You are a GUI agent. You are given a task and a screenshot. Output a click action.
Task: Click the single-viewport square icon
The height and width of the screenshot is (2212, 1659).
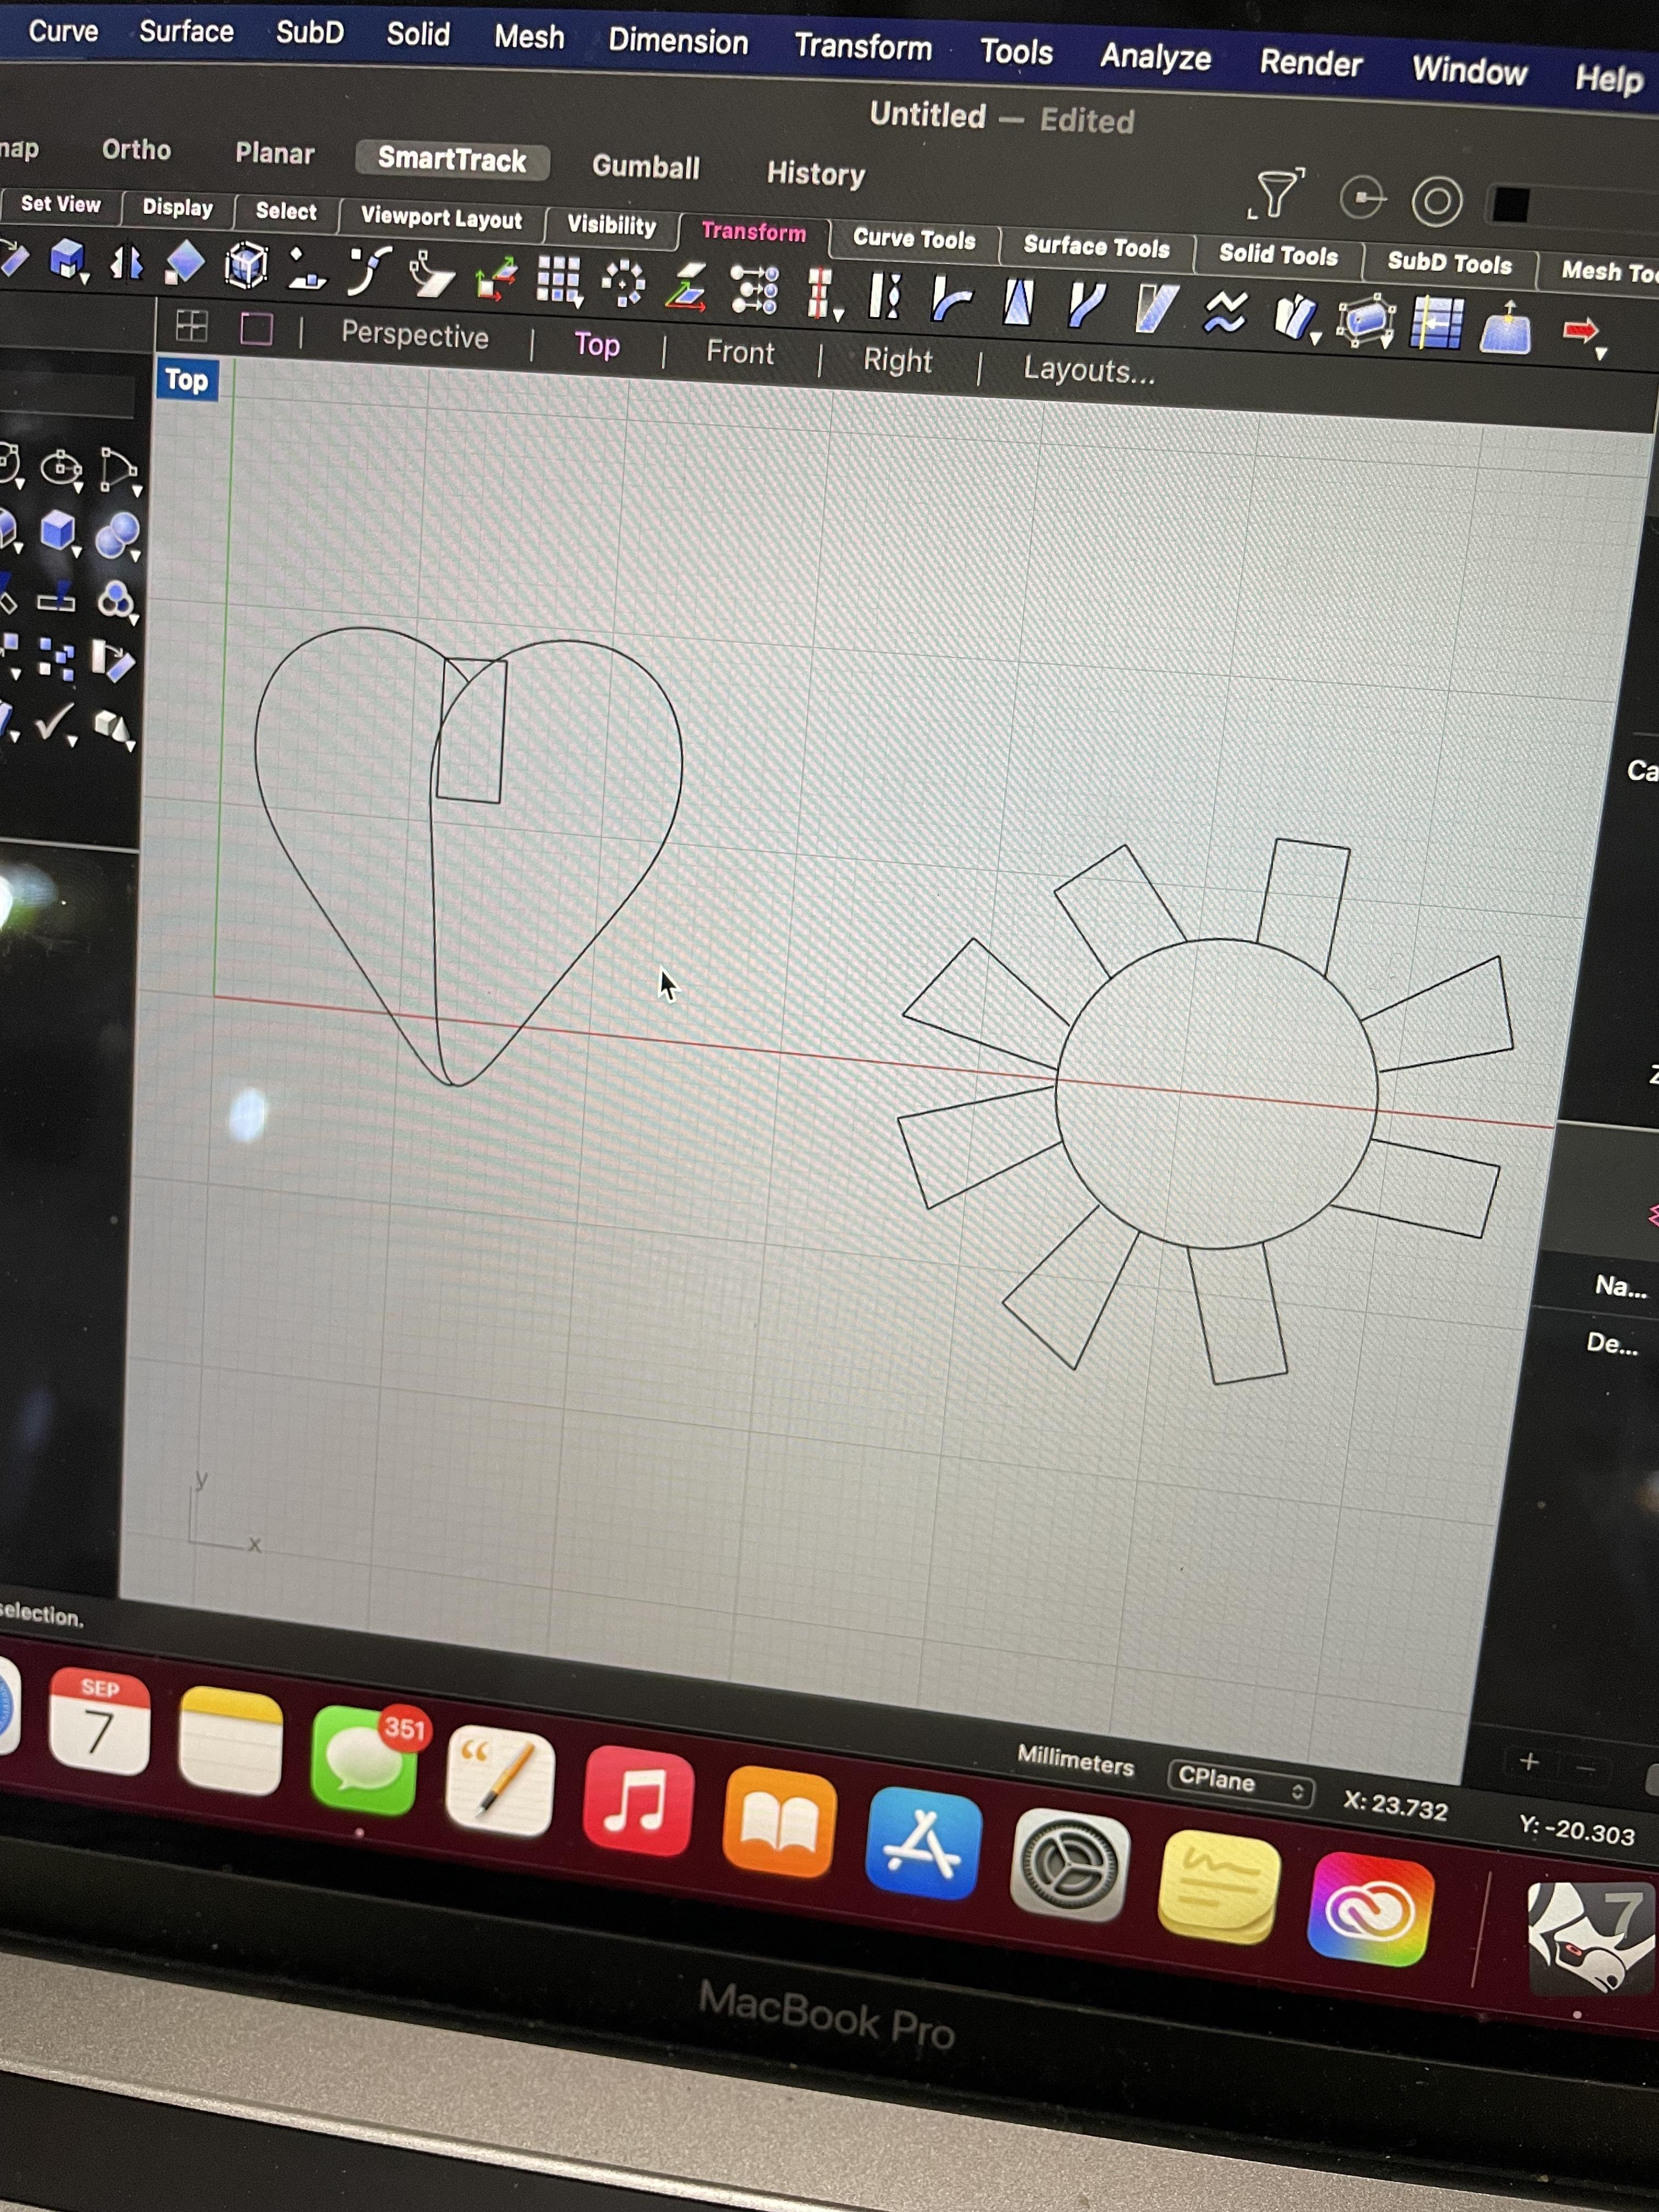(x=256, y=328)
